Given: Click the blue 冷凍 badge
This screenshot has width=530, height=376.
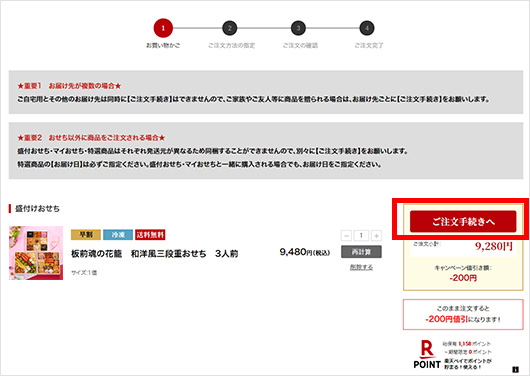Looking at the screenshot, I should tap(118, 235).
